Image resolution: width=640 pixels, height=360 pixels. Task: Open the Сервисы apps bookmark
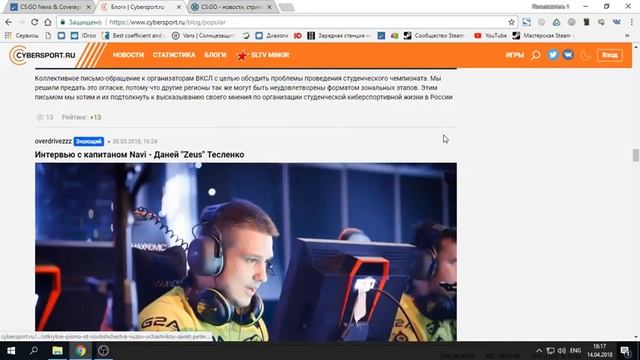(x=22, y=36)
